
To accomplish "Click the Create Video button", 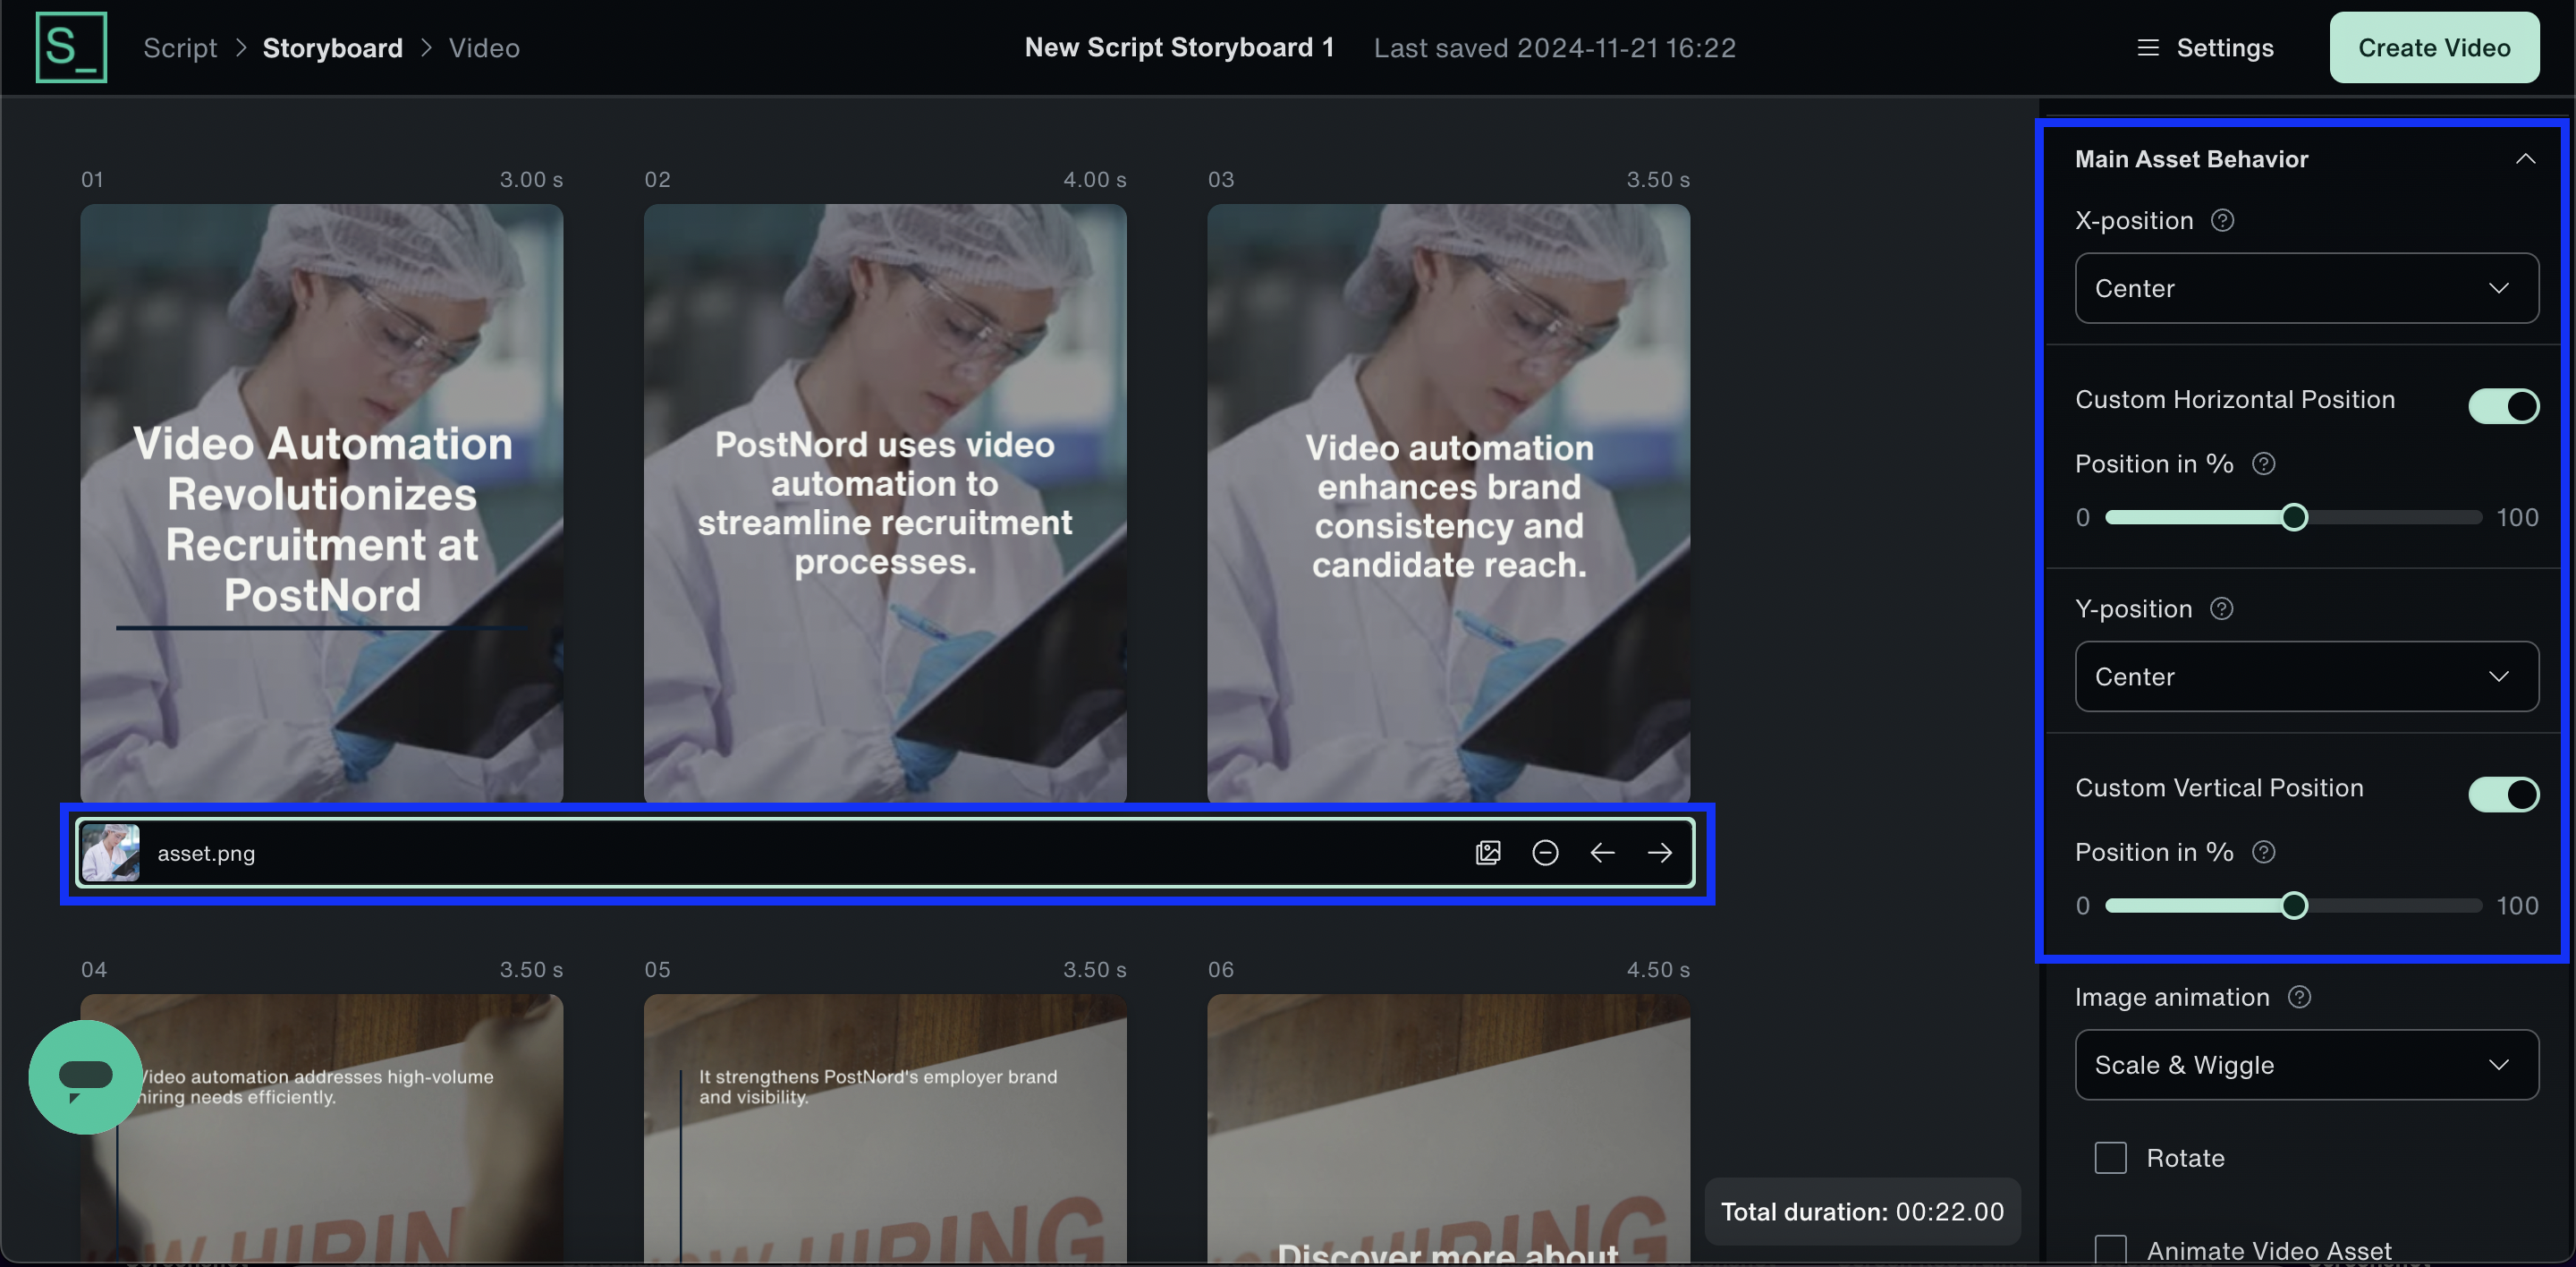I will (x=2433, y=48).
